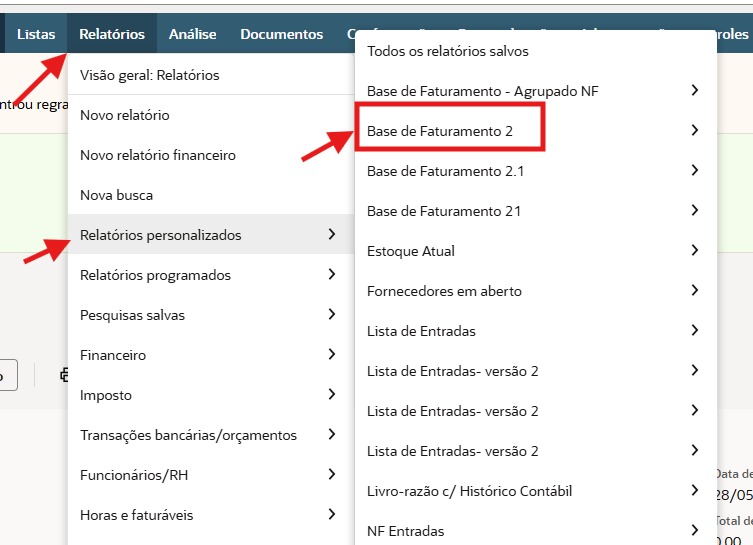Expand Relatórios personalizados submenu arrow

(331, 235)
